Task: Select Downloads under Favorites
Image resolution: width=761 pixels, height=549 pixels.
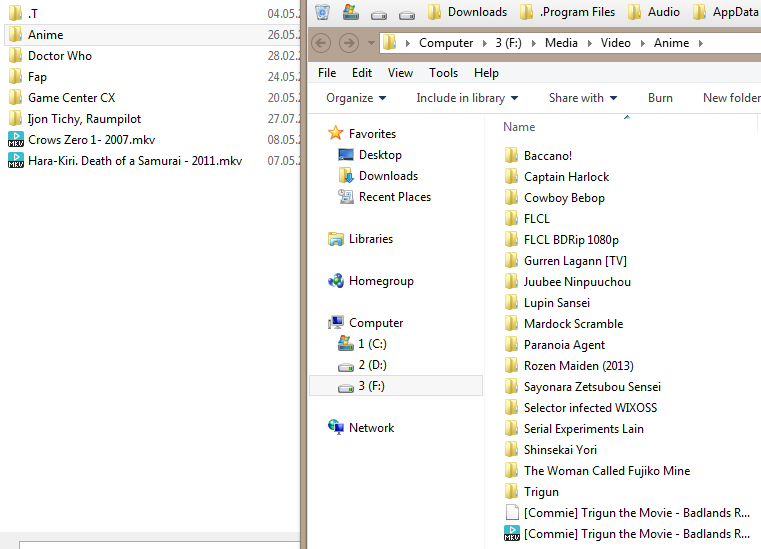Action: [378, 176]
